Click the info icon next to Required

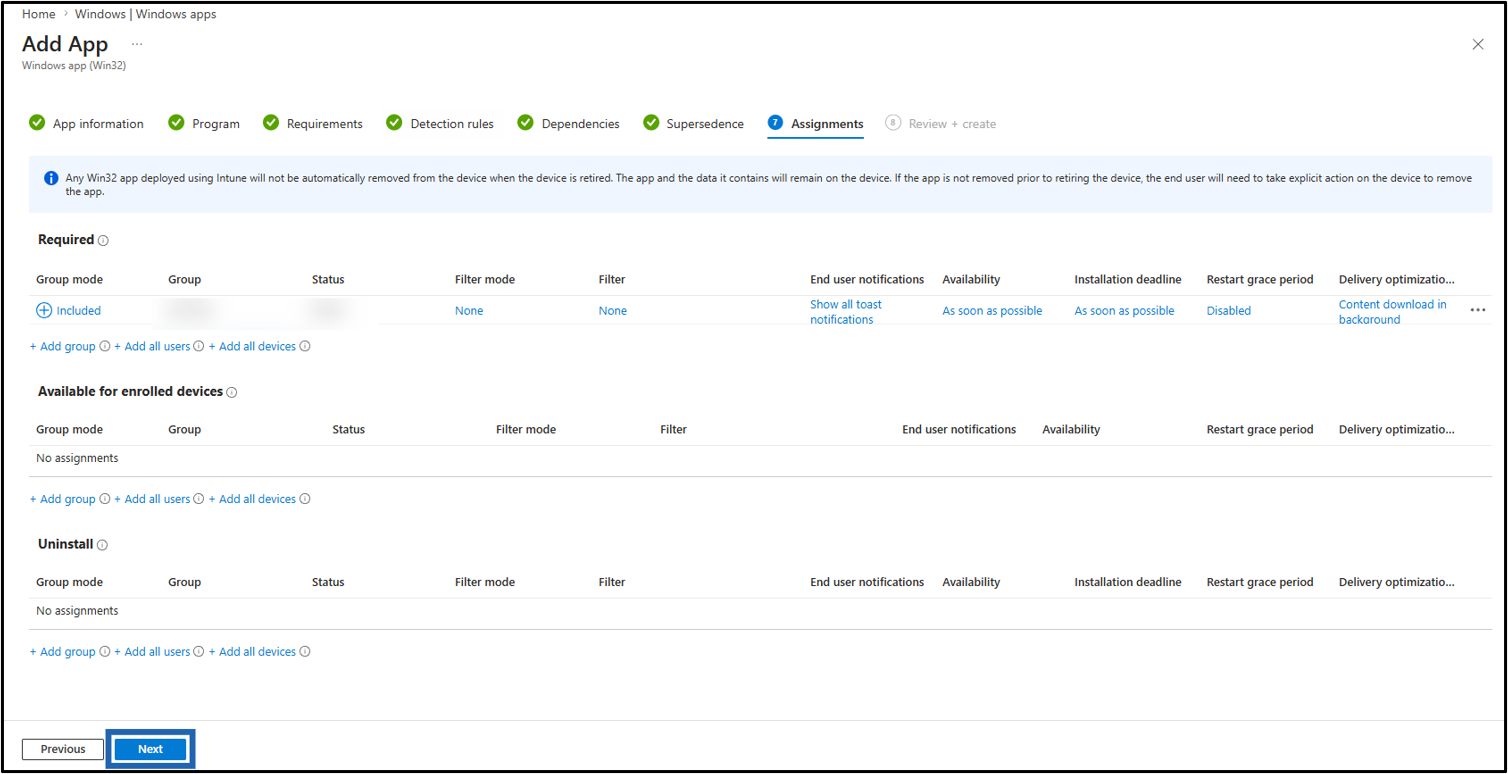[x=103, y=241]
